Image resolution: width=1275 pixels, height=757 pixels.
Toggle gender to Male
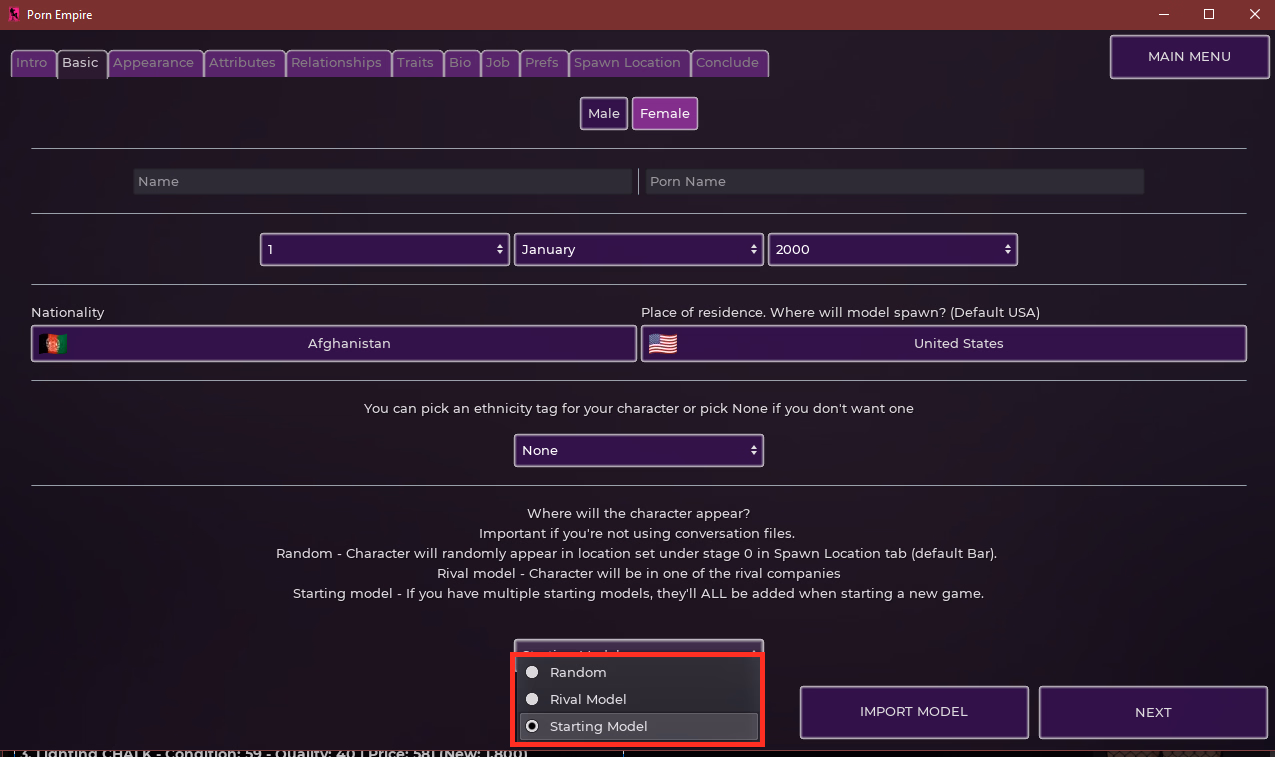pyautogui.click(x=603, y=114)
